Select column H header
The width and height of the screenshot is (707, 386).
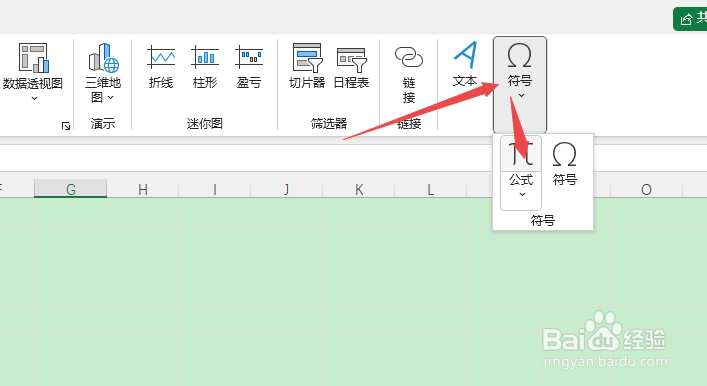[143, 189]
